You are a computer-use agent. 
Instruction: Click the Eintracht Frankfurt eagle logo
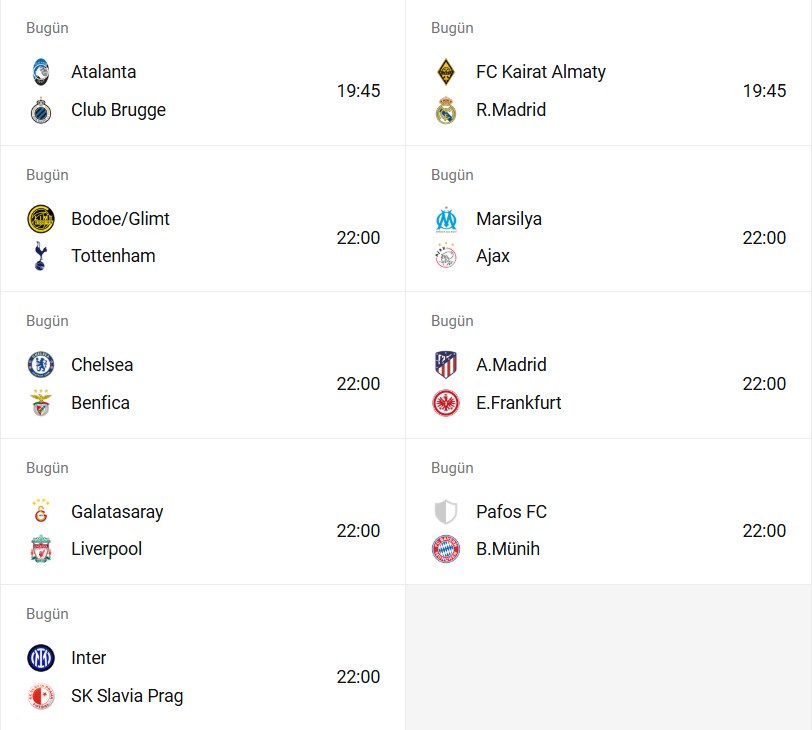[446, 403]
